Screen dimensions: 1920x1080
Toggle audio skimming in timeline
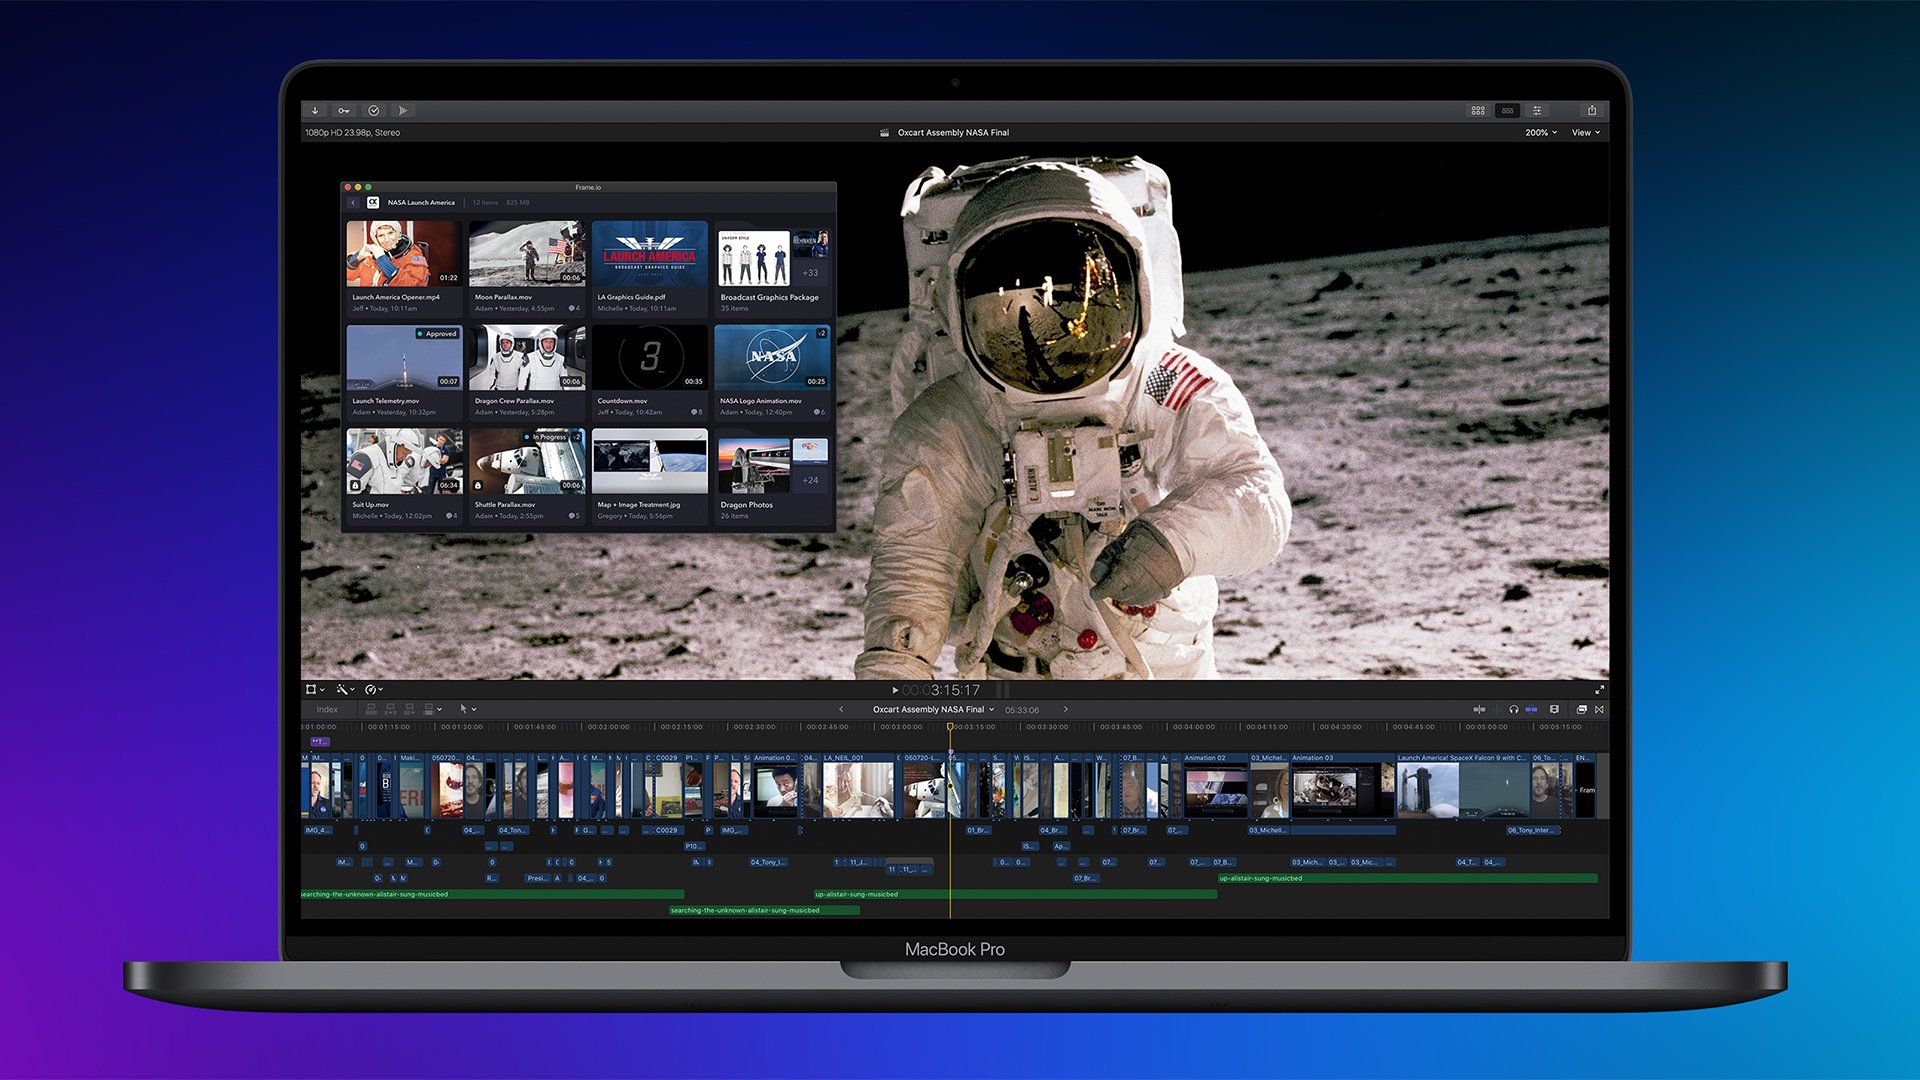tap(1497, 709)
